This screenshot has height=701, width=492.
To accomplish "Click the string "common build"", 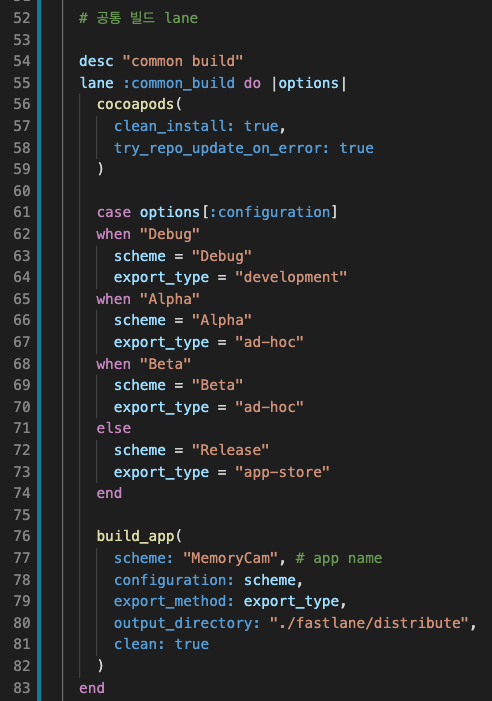I will (x=182, y=61).
